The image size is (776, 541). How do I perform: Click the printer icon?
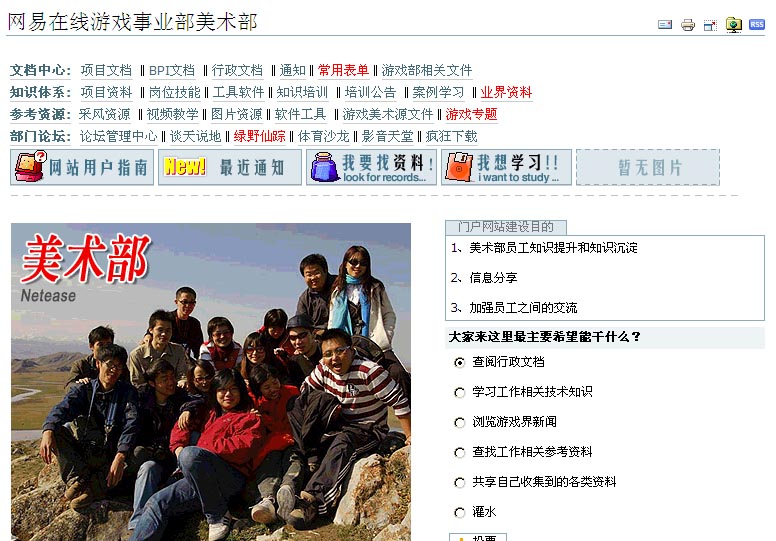click(x=687, y=25)
